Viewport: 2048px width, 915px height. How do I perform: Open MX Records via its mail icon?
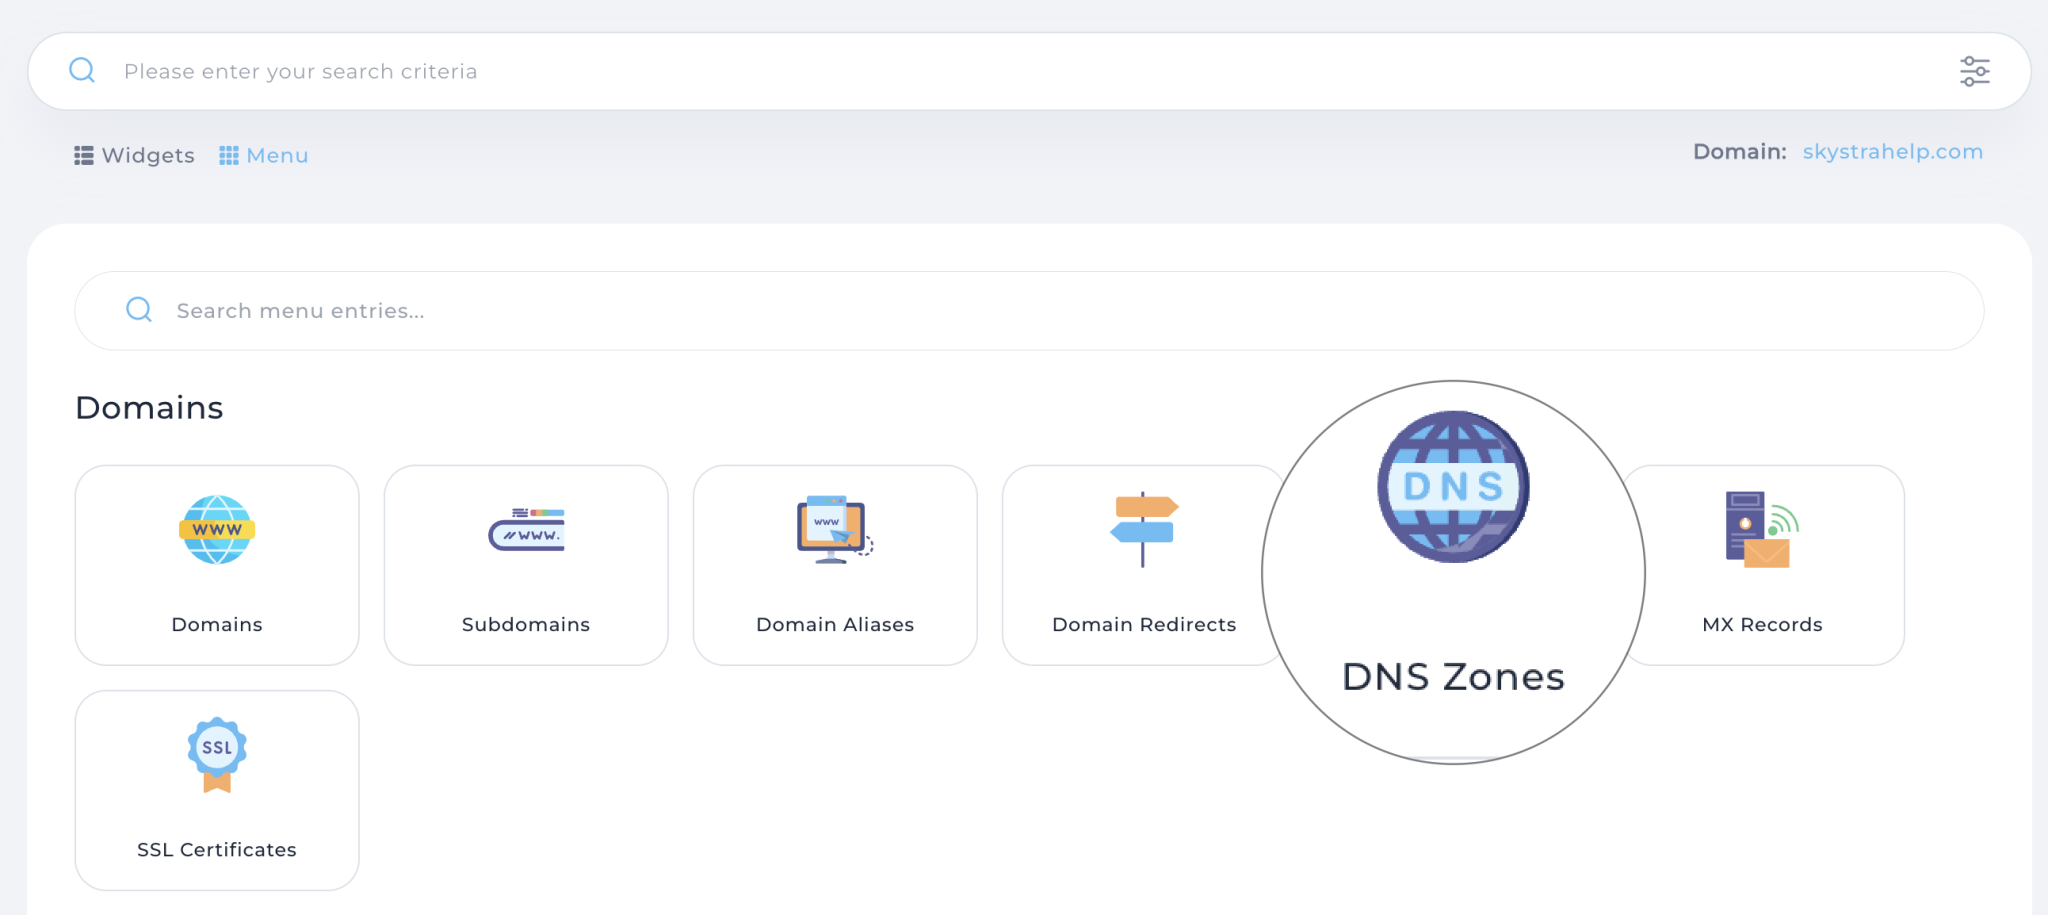1762,531
